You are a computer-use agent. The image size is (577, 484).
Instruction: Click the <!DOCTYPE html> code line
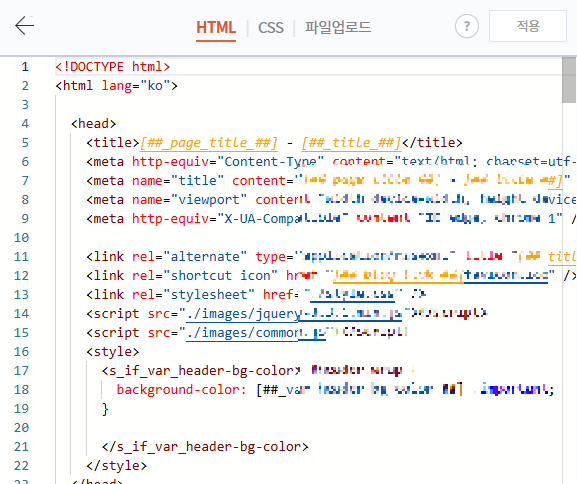click(113, 67)
